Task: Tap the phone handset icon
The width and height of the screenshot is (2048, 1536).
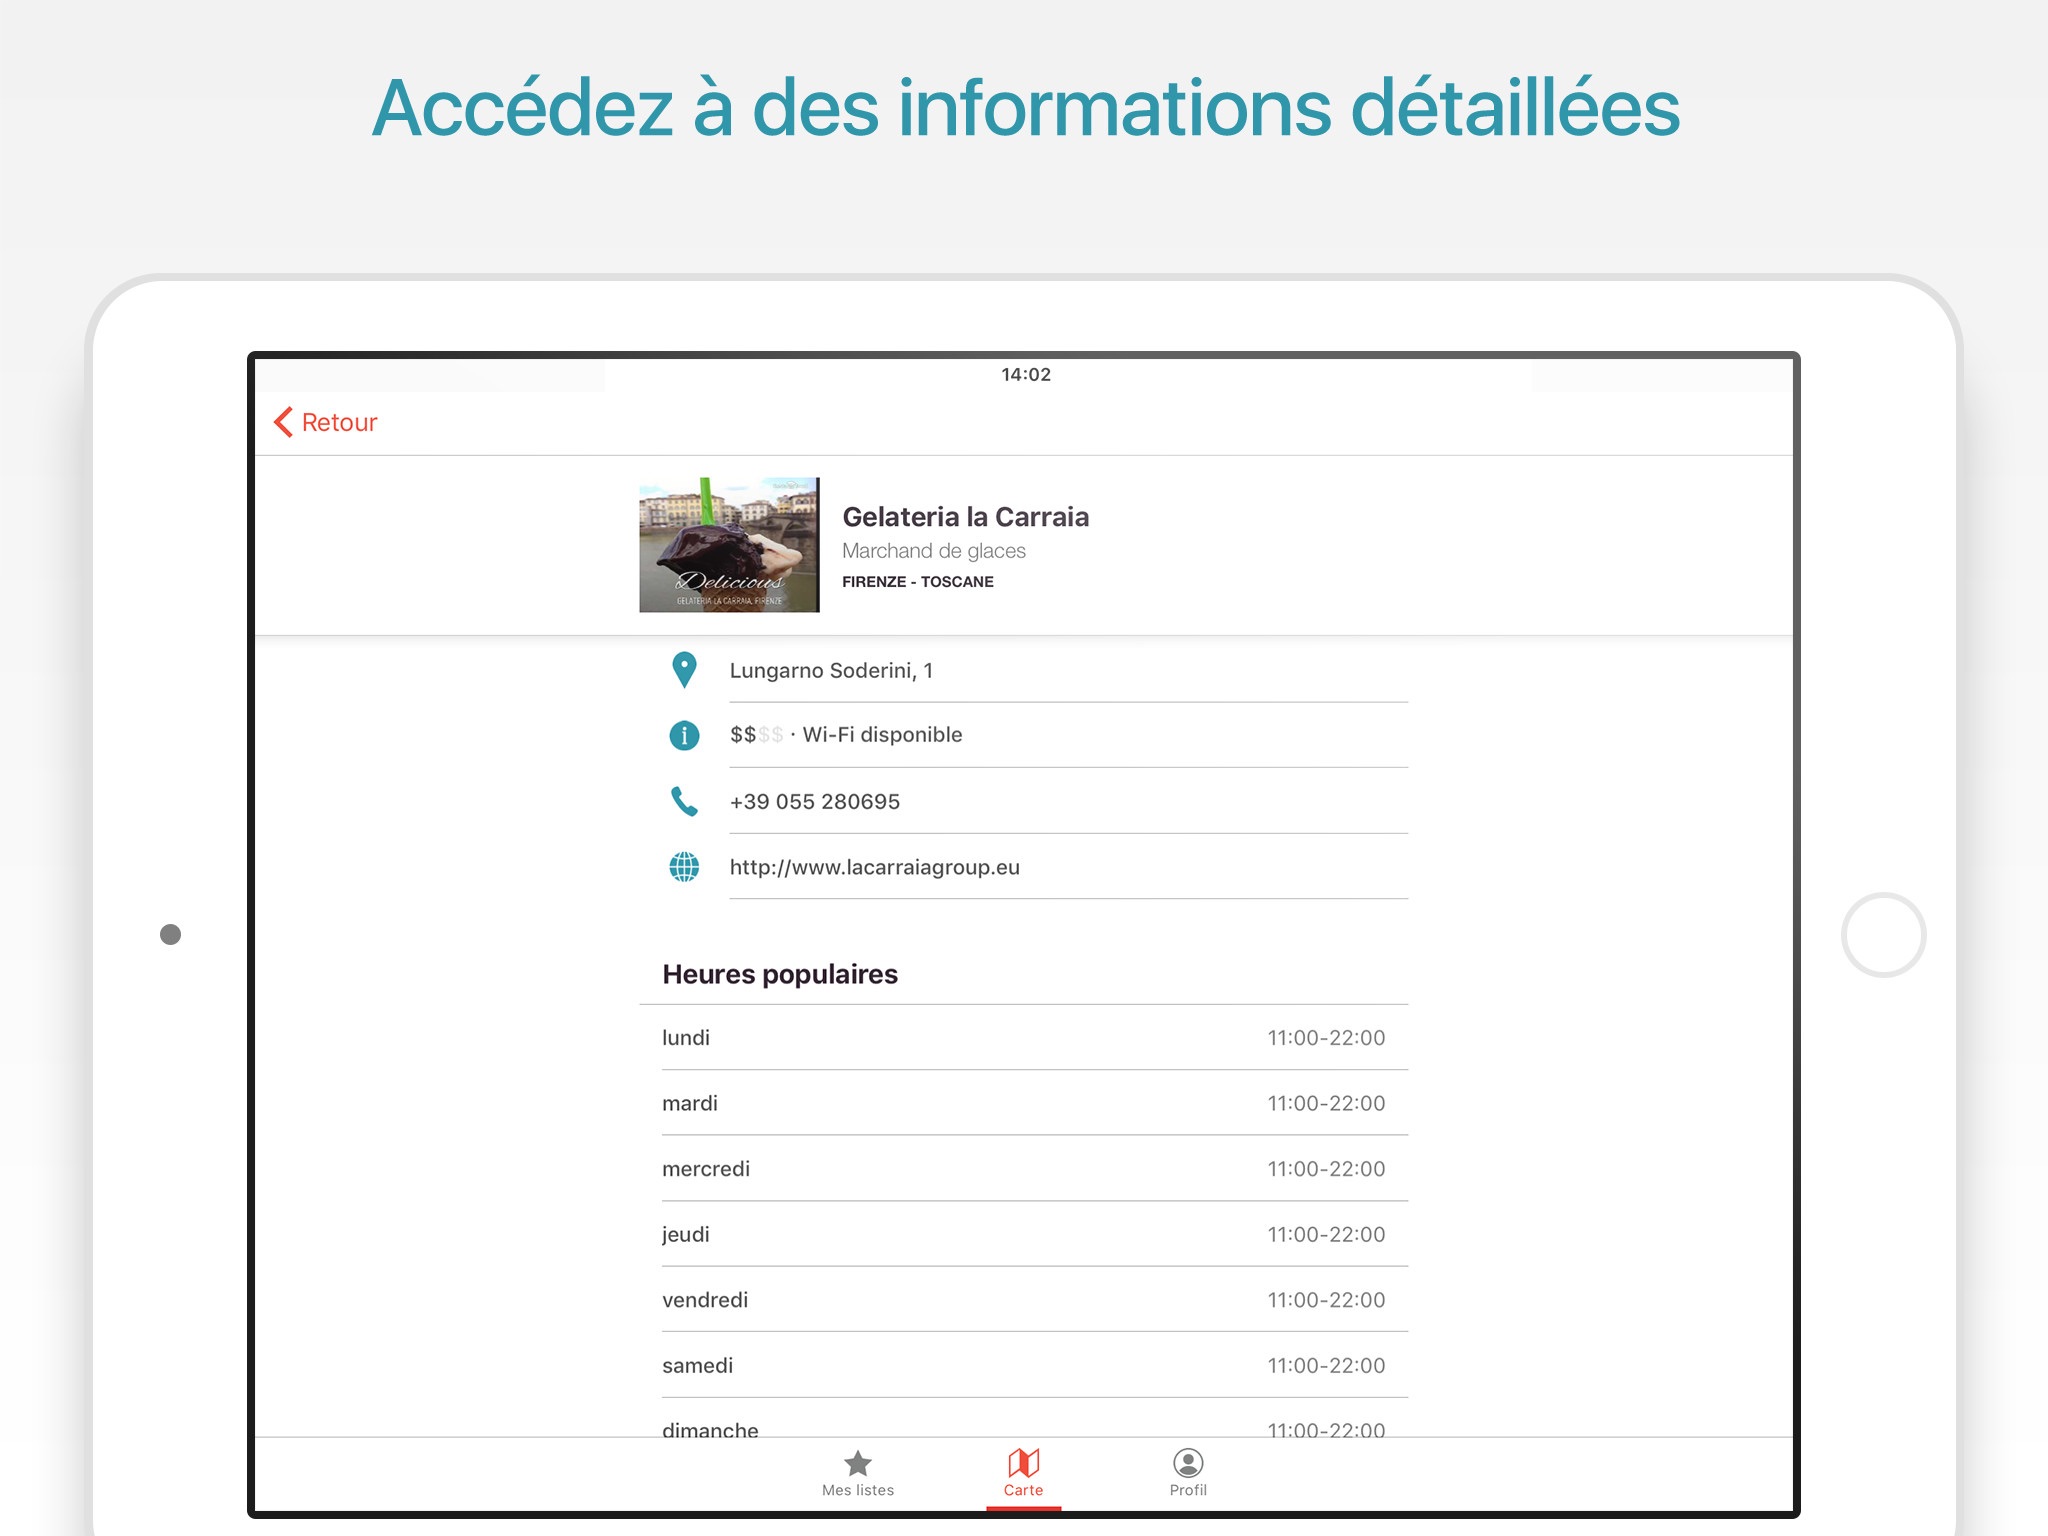Action: pos(684,801)
